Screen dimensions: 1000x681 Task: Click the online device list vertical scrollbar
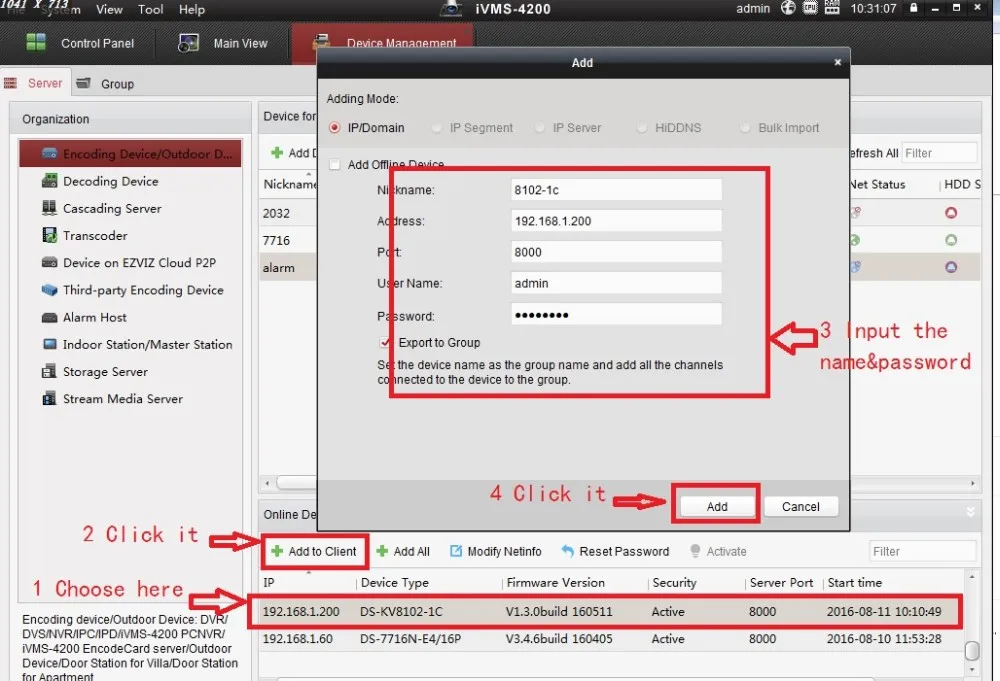[972, 650]
